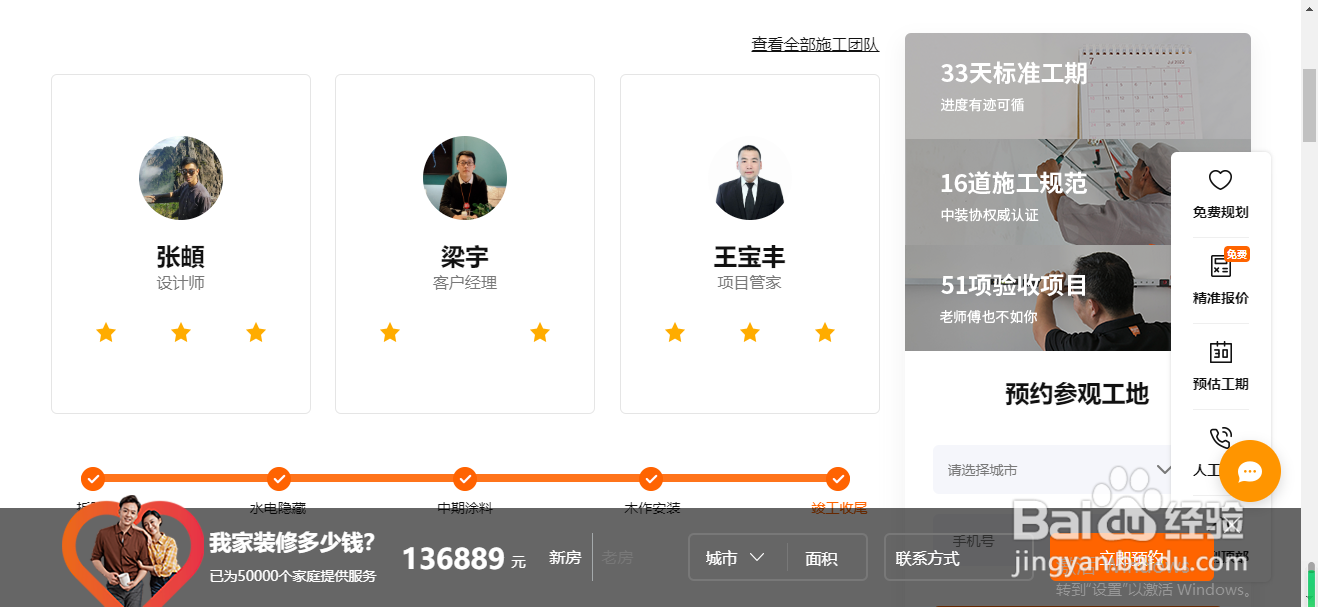Click the chevron arrow next to 城市
1318x607 pixels.
coord(759,558)
